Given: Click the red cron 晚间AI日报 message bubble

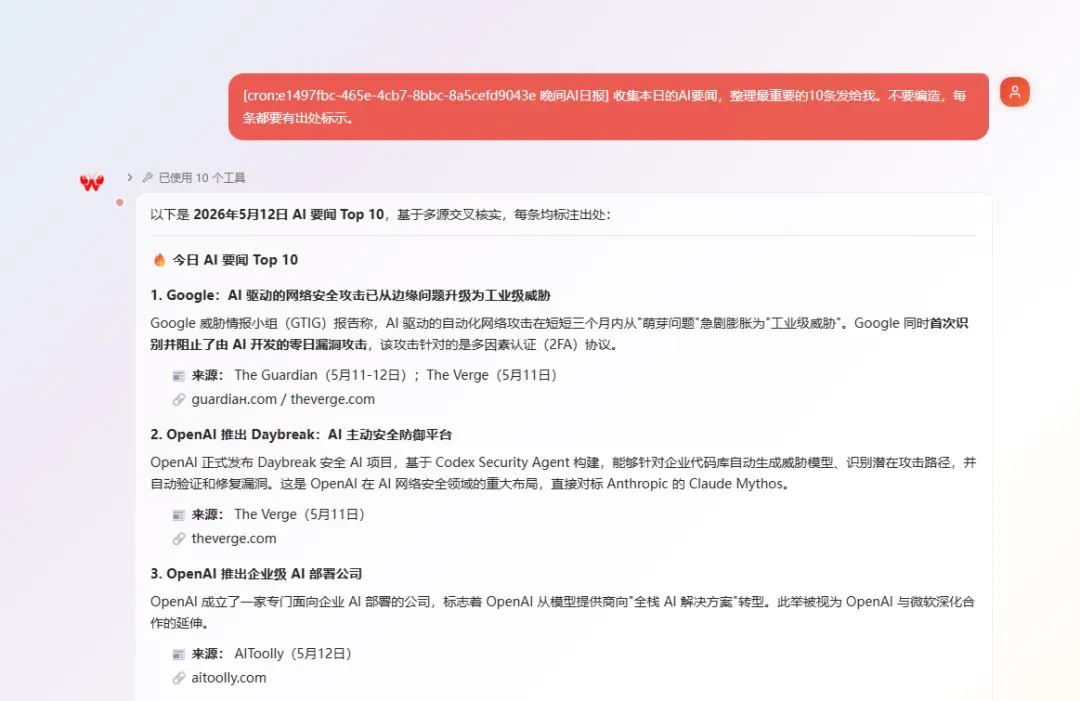Looking at the screenshot, I should pyautogui.click(x=608, y=107).
